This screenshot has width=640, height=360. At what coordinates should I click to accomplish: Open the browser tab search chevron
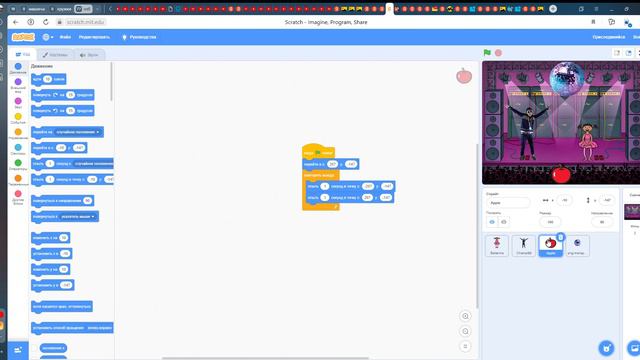click(x=110, y=9)
